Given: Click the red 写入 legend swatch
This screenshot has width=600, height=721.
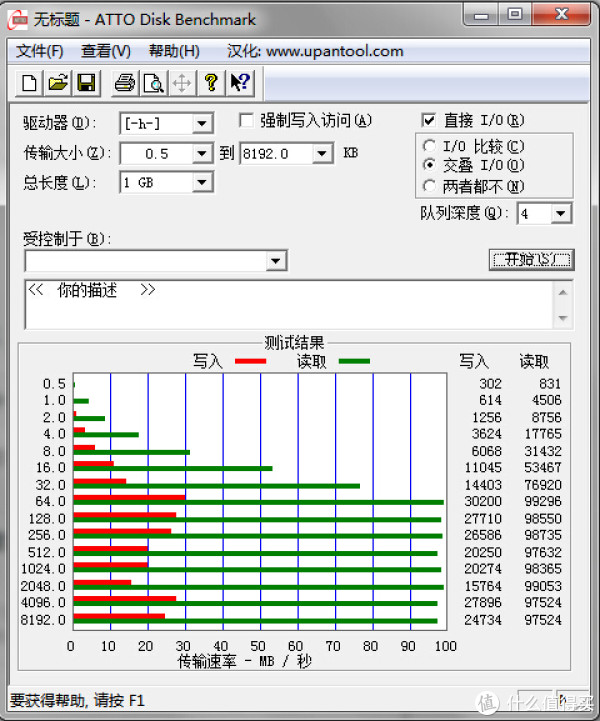Looking at the screenshot, I should pos(251,361).
